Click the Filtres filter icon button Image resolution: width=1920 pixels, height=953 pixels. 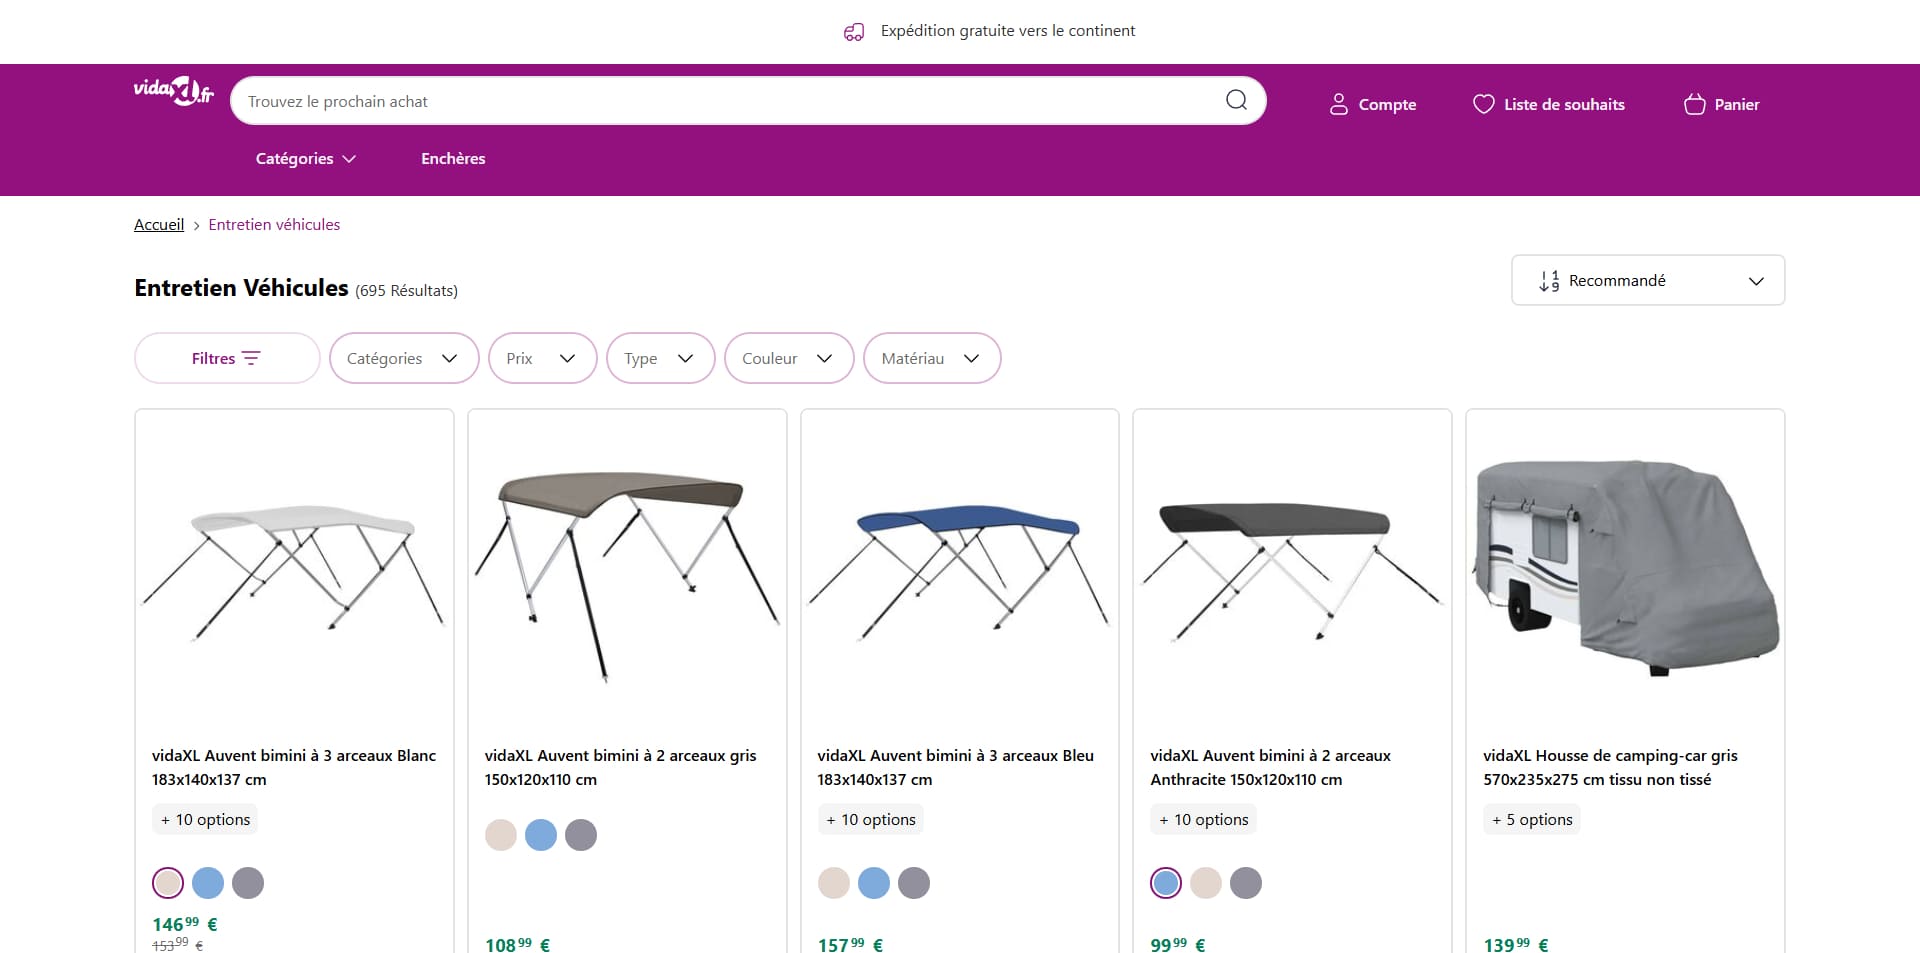227,358
